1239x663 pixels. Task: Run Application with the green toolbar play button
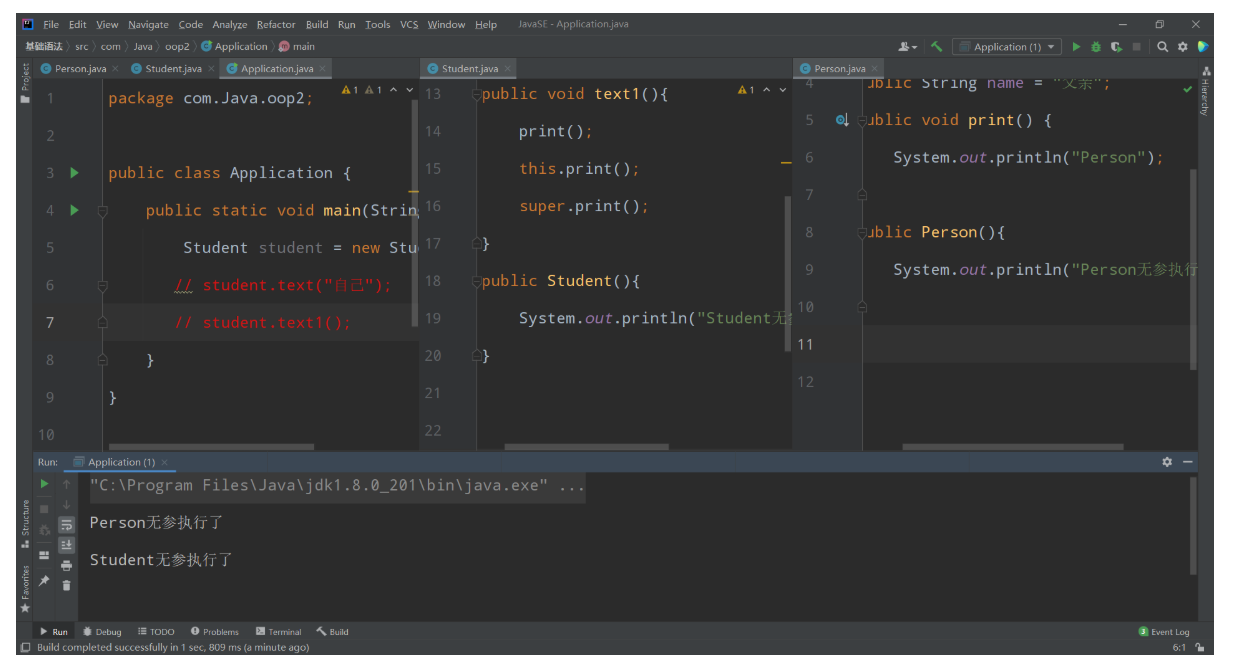click(x=1076, y=47)
